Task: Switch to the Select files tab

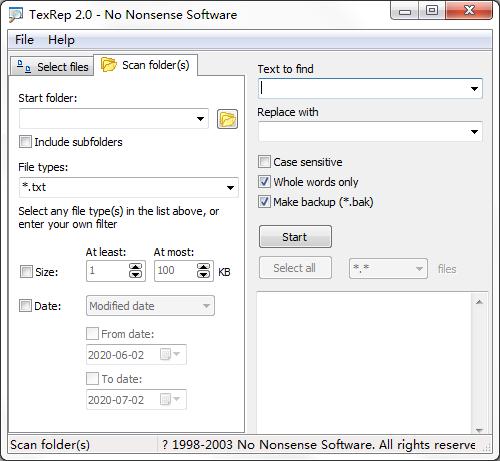Action: pos(52,66)
